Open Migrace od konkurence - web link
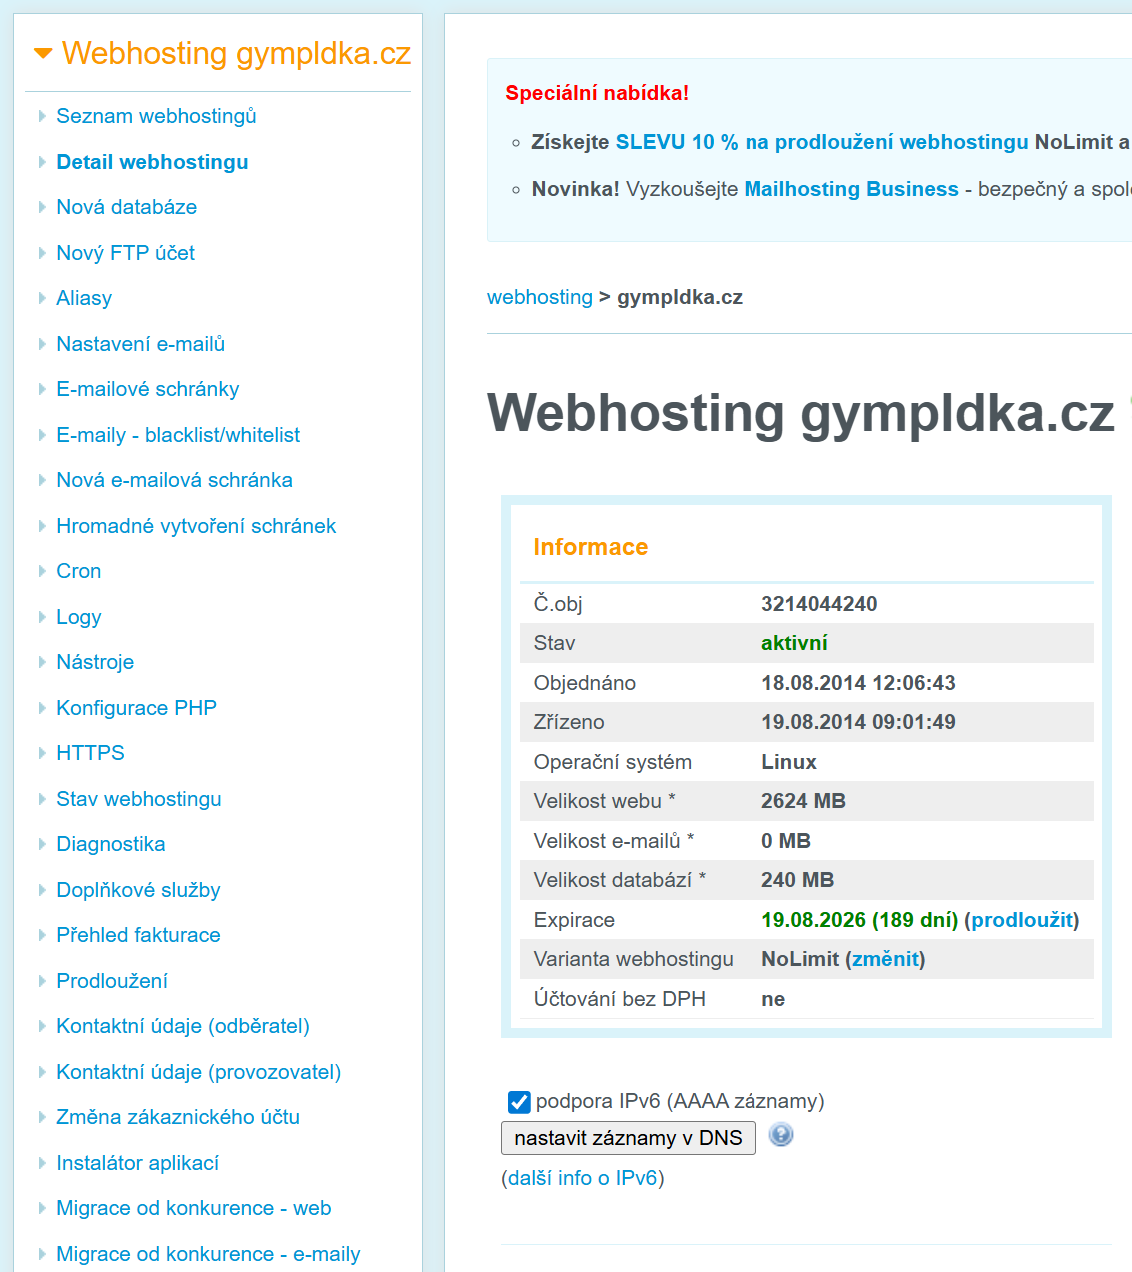Image resolution: width=1132 pixels, height=1272 pixels. pos(193,1208)
